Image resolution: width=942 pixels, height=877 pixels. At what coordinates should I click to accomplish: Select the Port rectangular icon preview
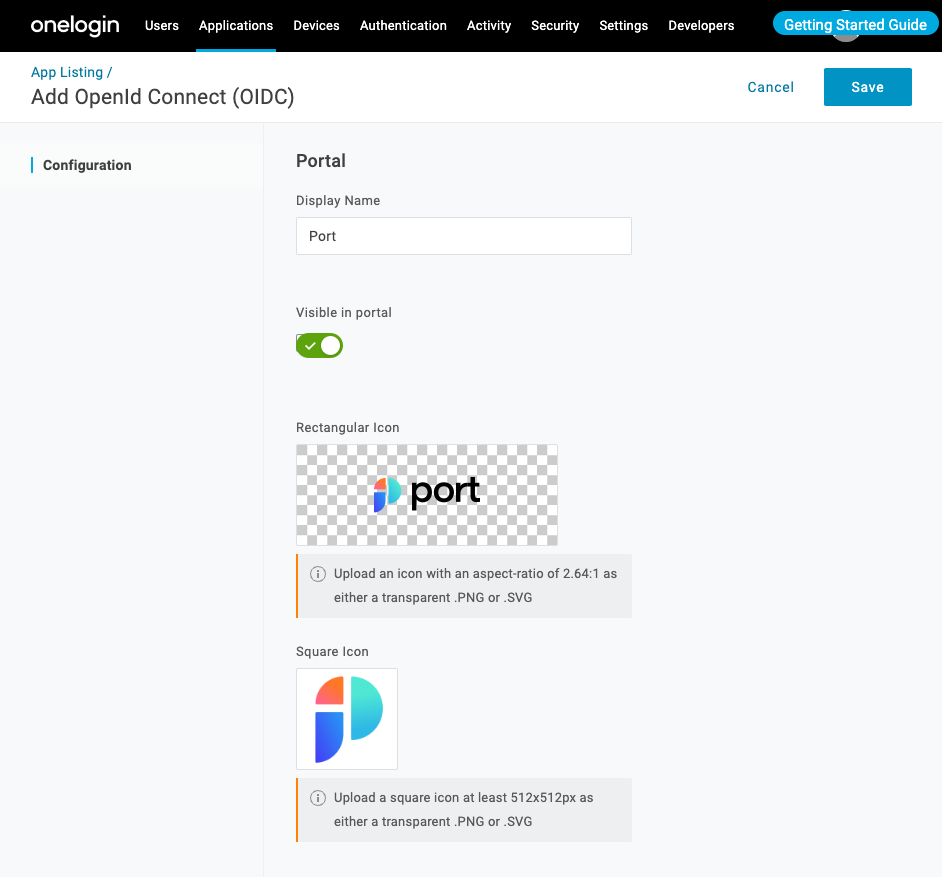coord(427,494)
